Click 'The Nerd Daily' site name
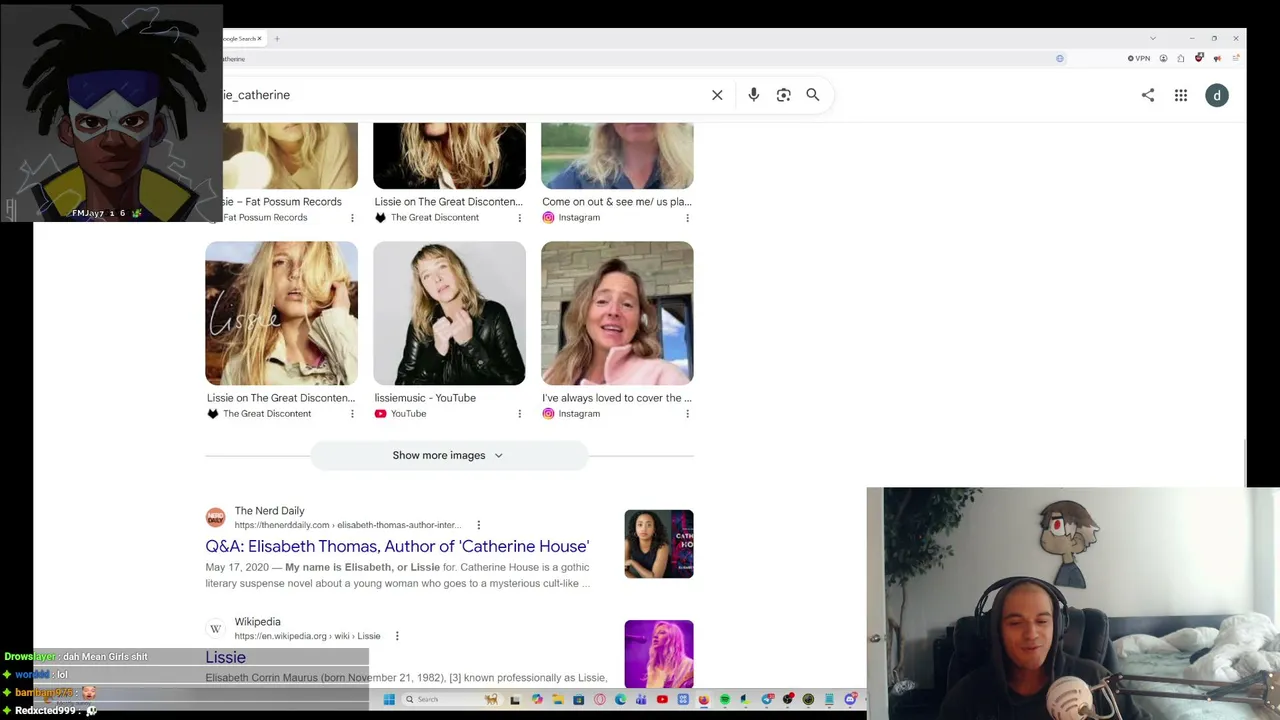The image size is (1280, 720). [x=270, y=511]
